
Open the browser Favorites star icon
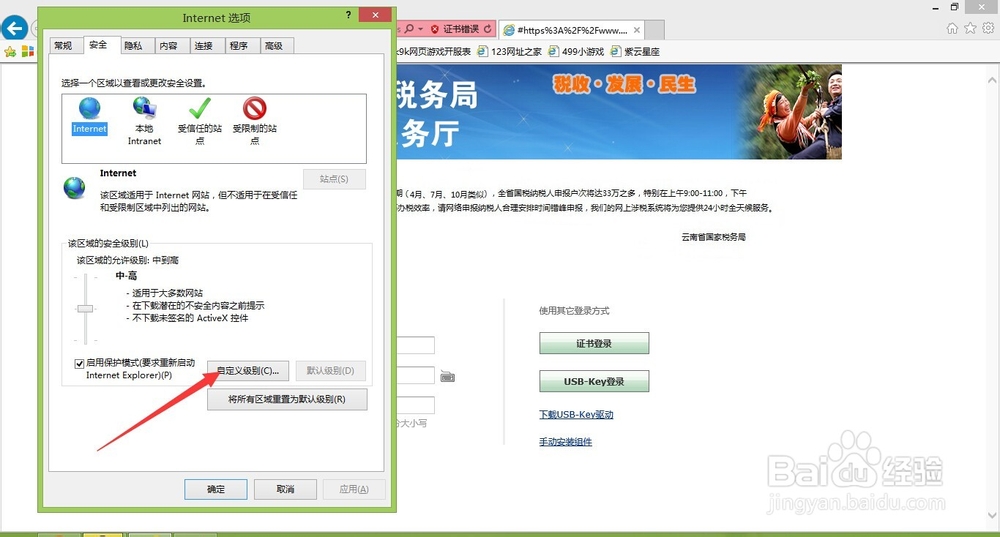coord(970,28)
